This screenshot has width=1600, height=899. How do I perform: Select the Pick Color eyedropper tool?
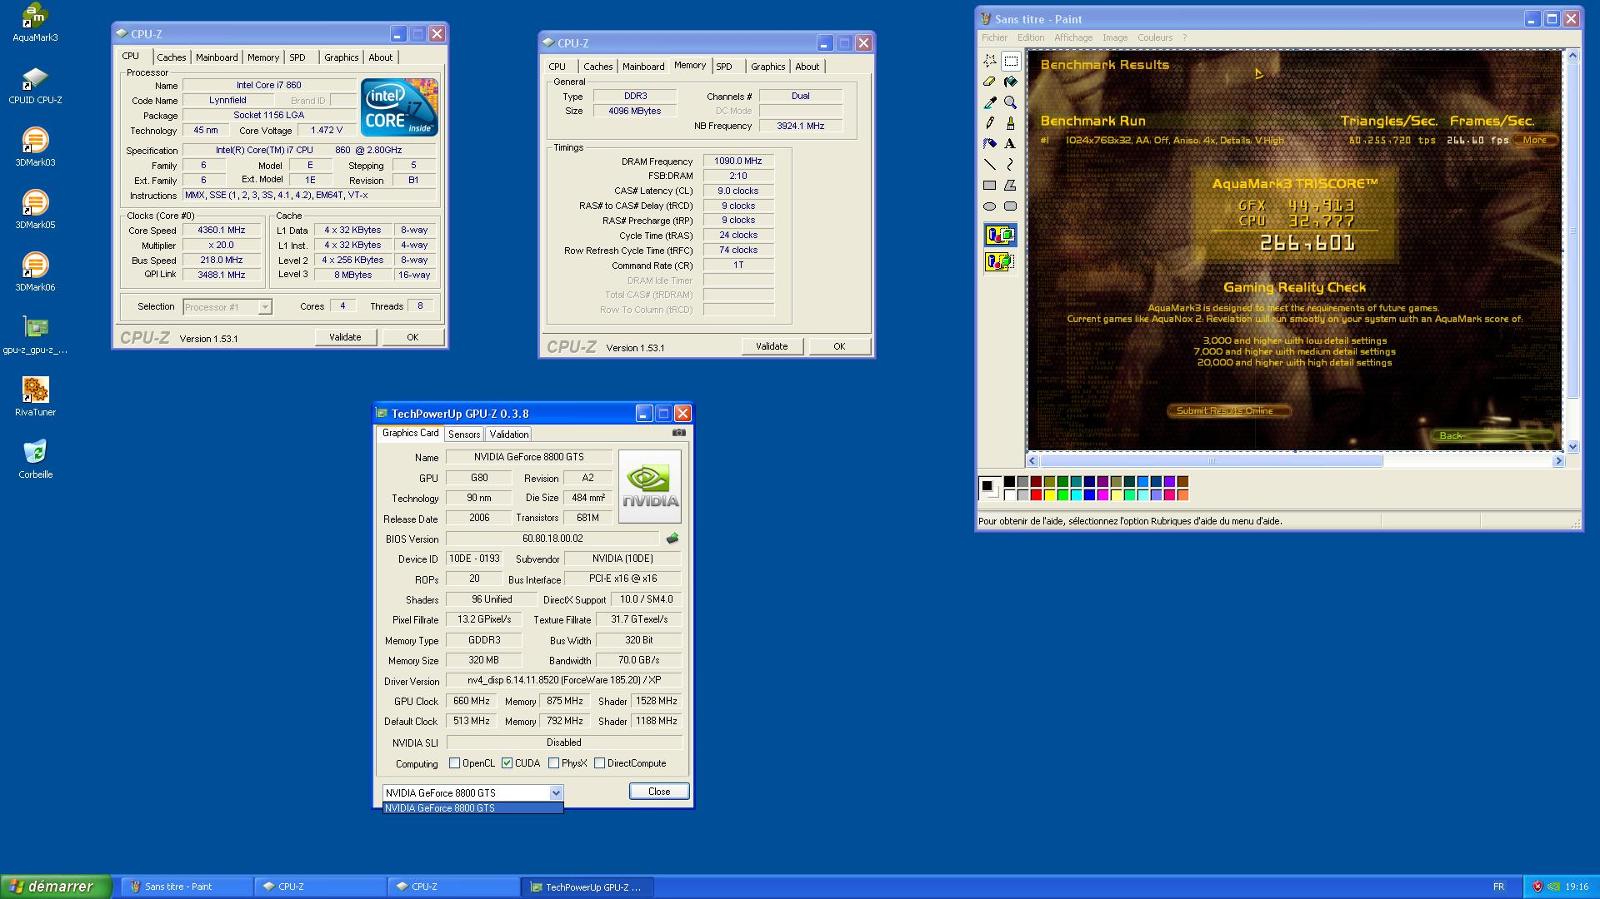click(990, 102)
